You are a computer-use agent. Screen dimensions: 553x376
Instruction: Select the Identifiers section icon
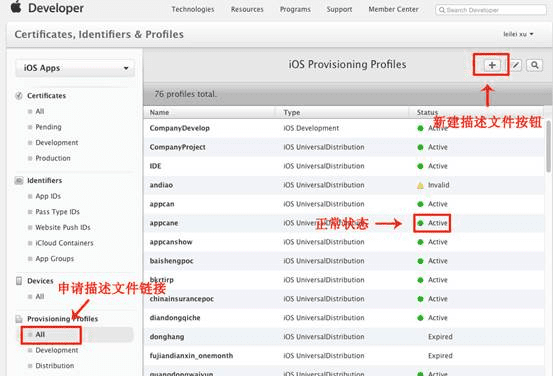(19, 181)
